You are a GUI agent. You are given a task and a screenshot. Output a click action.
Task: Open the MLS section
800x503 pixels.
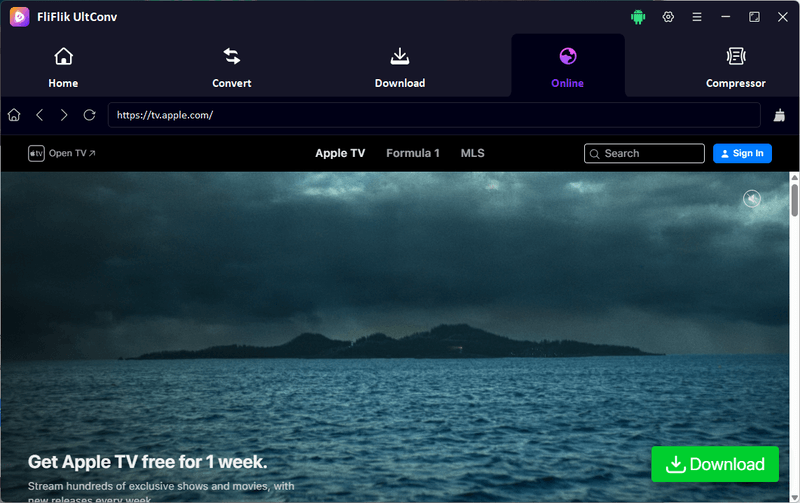click(472, 153)
